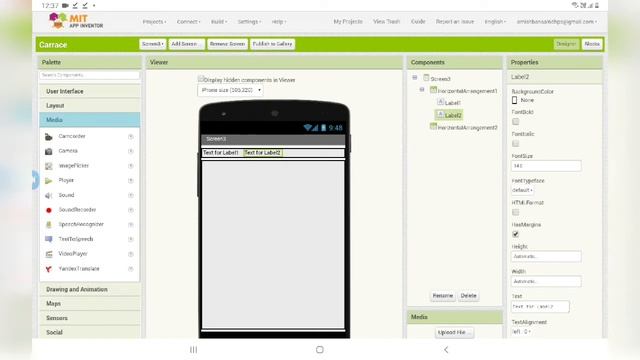Image resolution: width=640 pixels, height=360 pixels.
Task: Enable the HTMLFormat checkbox
Action: point(516,212)
